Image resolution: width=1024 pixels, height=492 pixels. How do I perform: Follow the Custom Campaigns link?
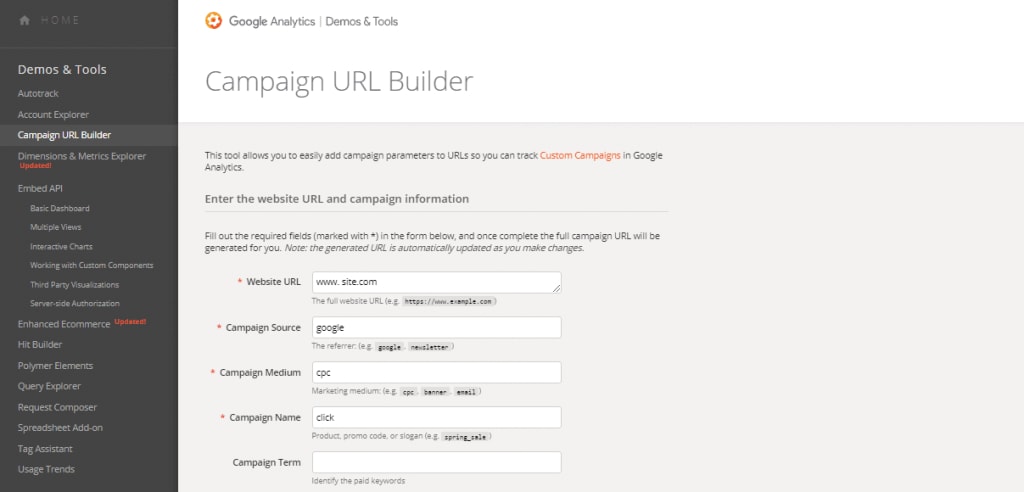[580, 156]
